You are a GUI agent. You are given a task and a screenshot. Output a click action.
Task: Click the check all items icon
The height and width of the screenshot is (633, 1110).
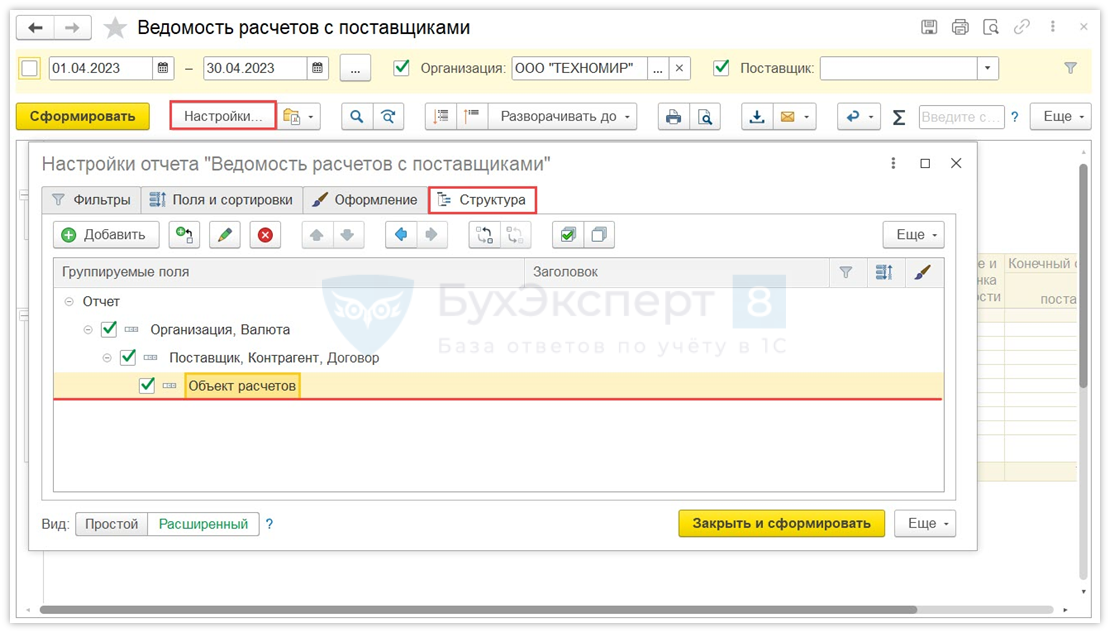tap(568, 235)
